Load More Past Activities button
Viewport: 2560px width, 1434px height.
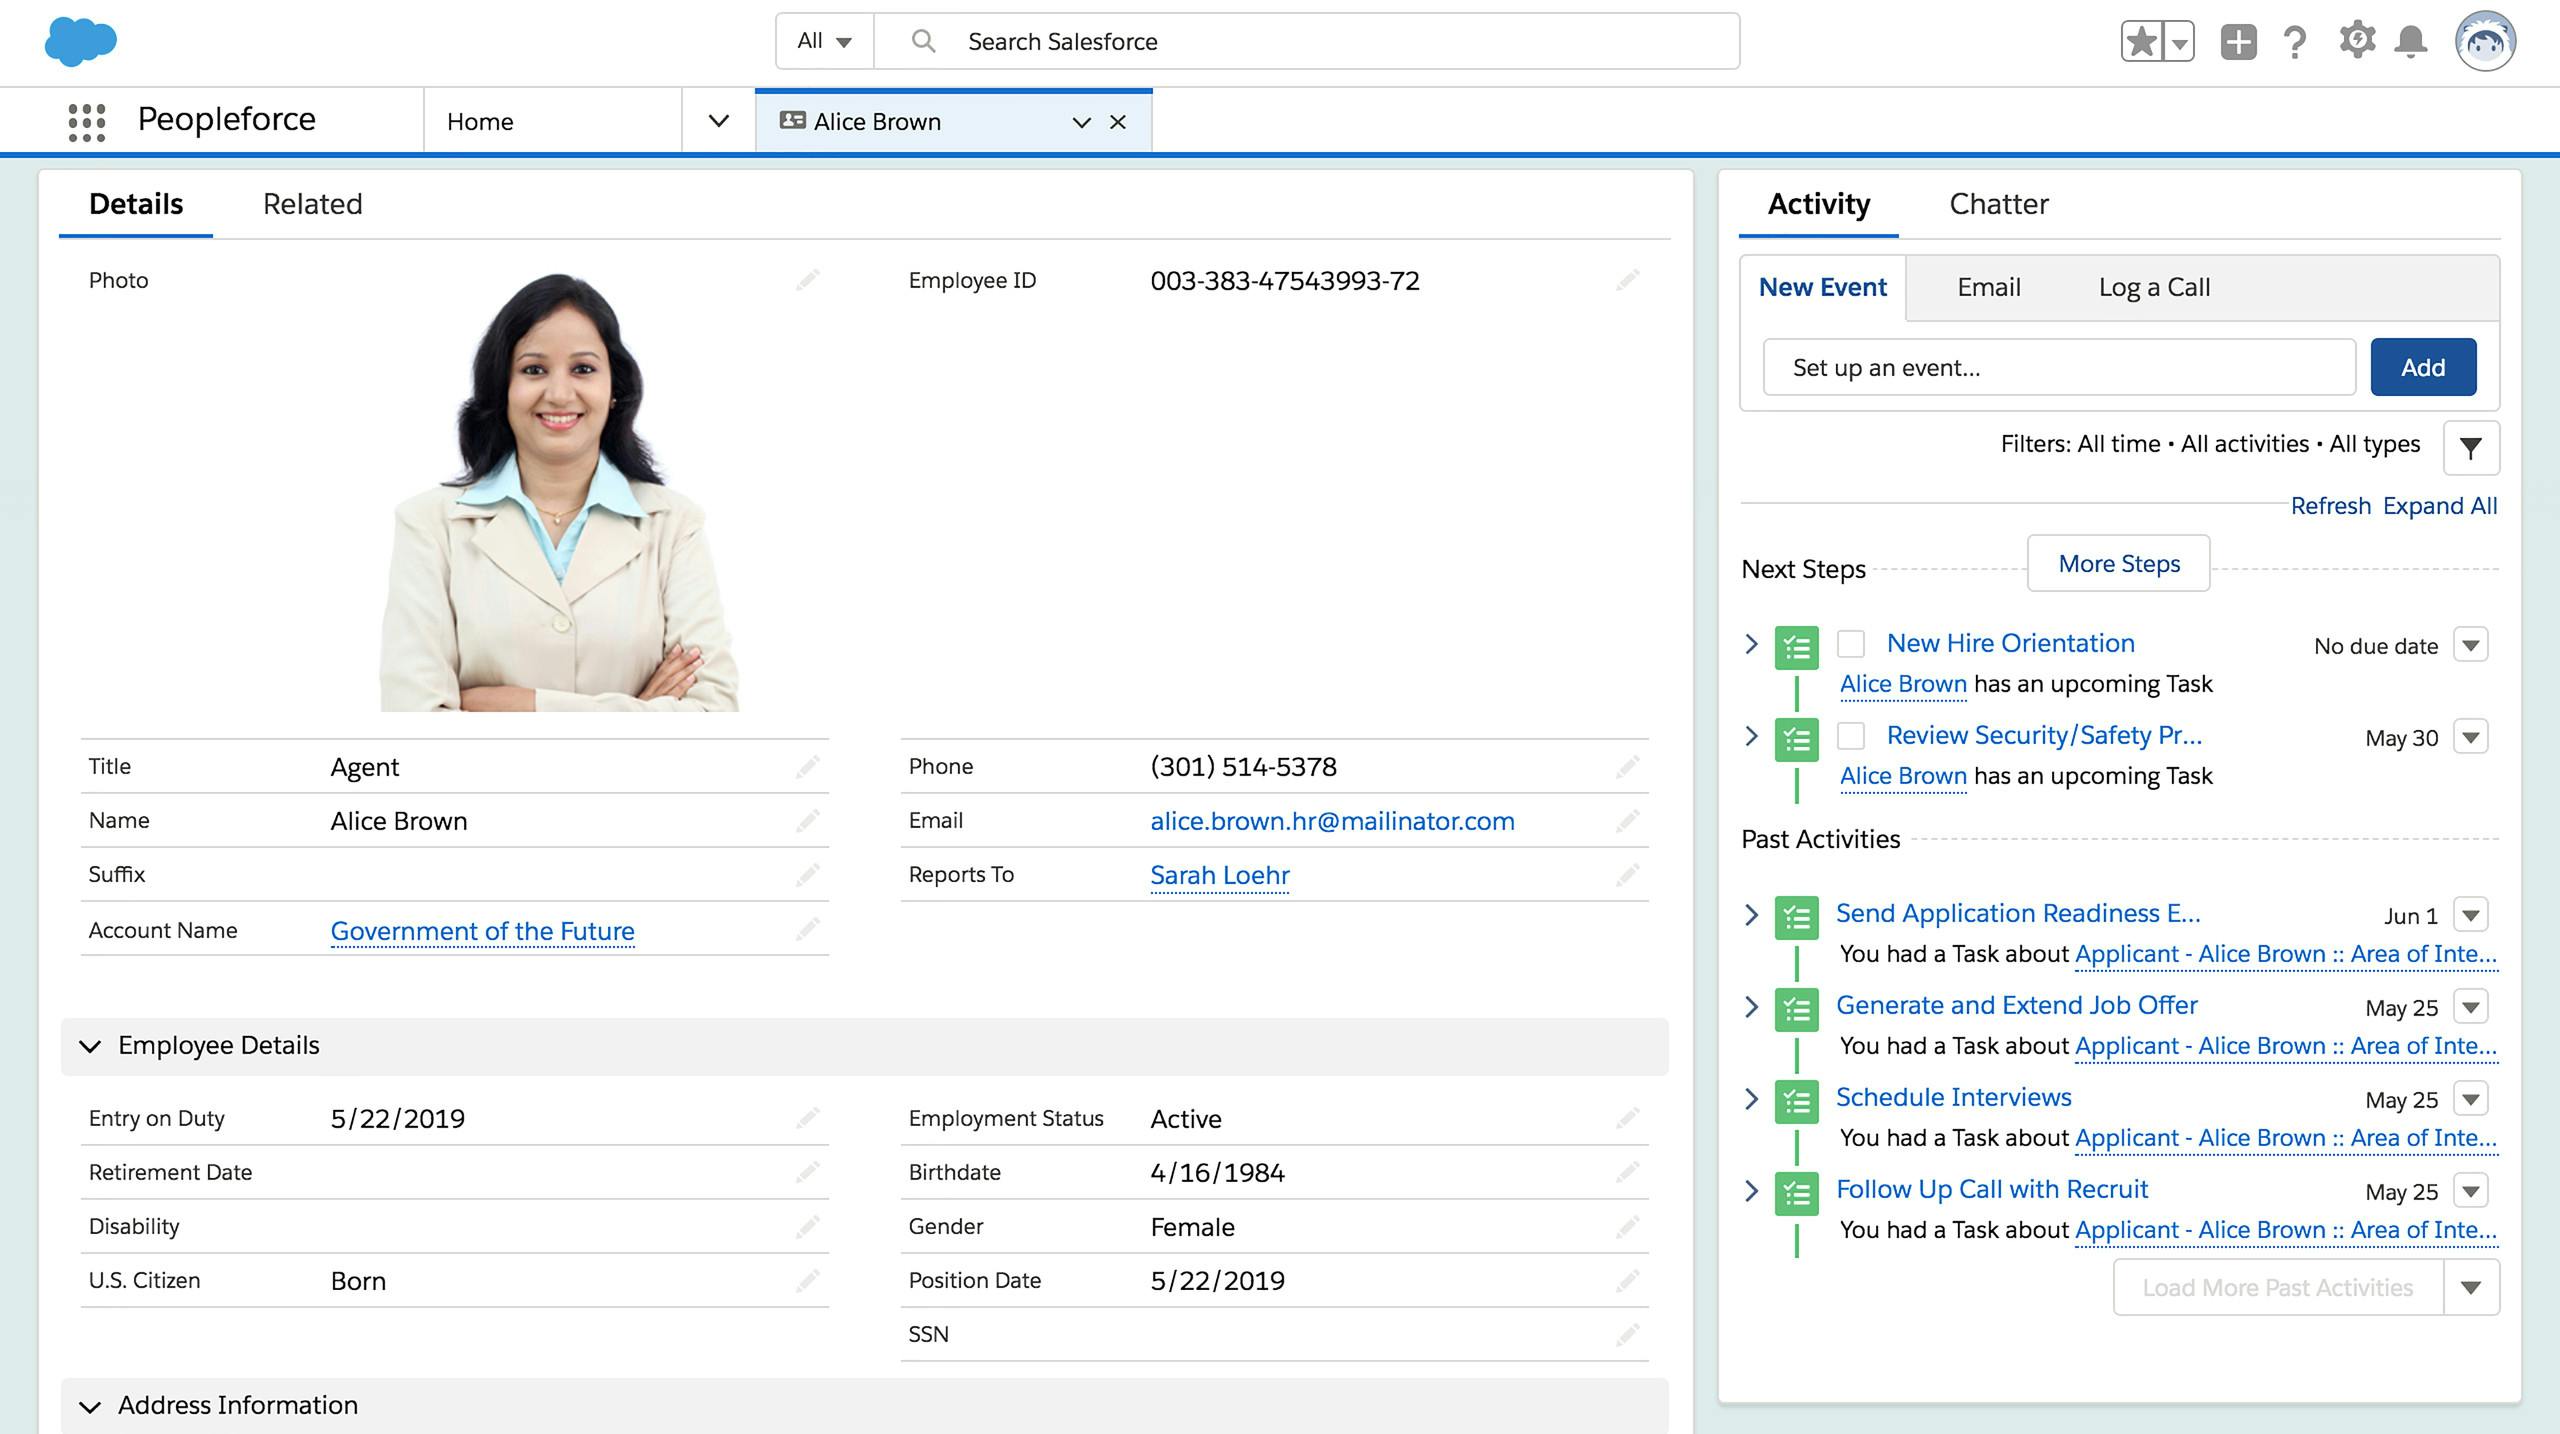point(2278,1287)
